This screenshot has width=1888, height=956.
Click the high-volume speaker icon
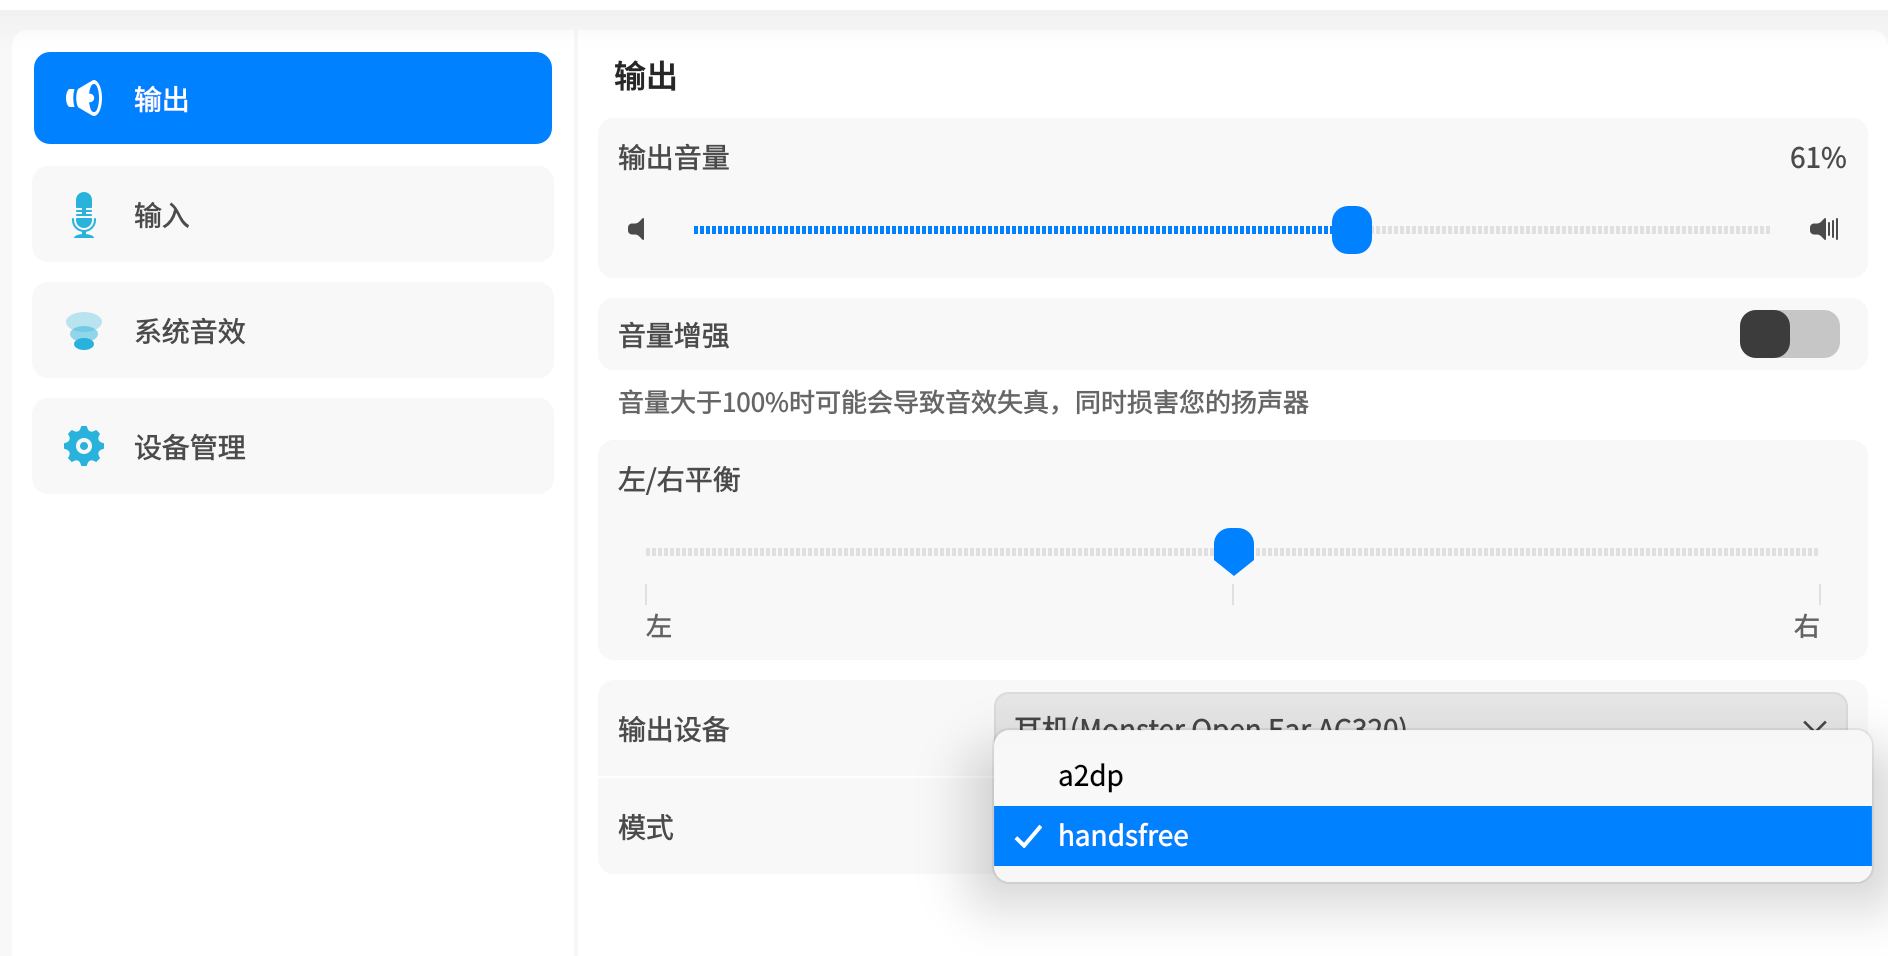[1824, 229]
